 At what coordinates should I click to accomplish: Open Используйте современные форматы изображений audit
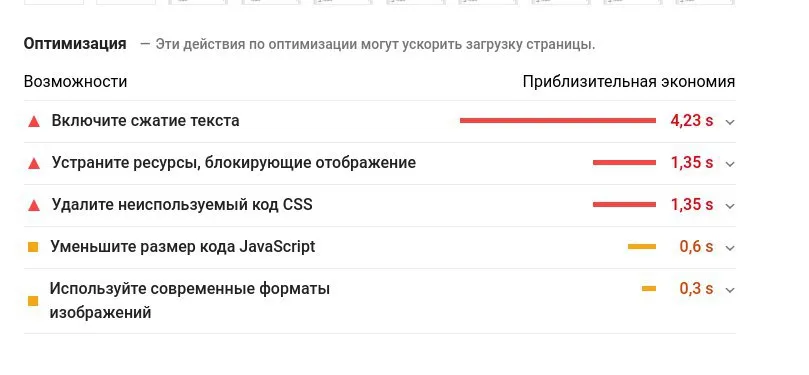(x=189, y=300)
